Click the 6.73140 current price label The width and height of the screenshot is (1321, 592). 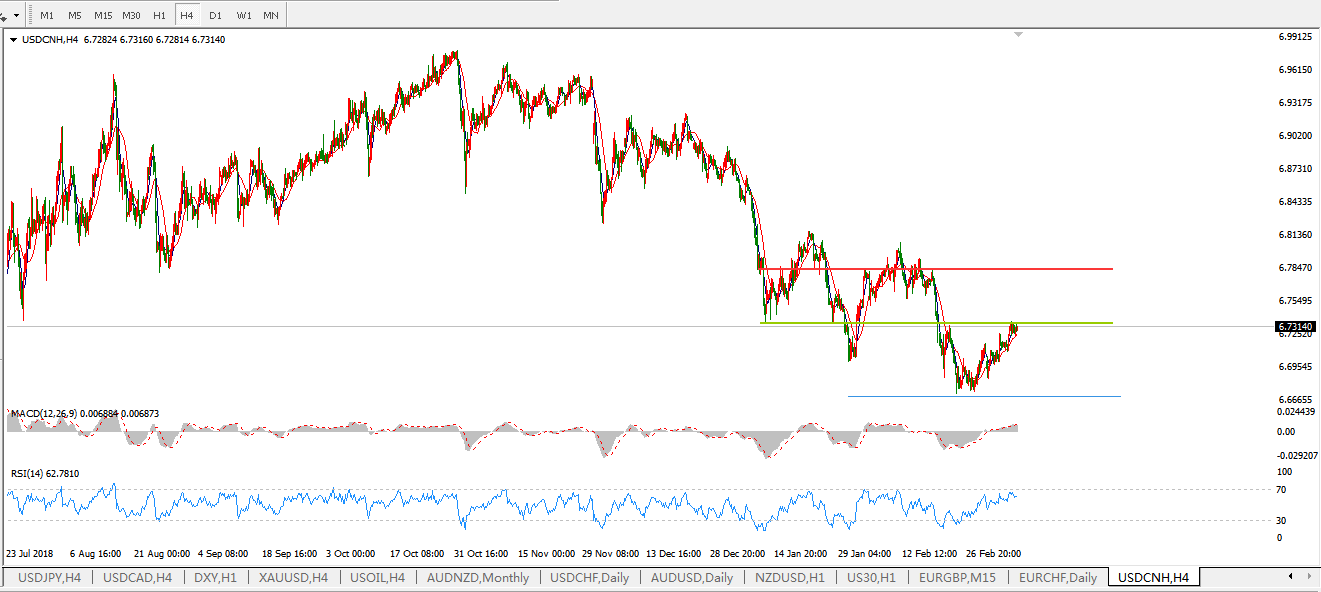pos(1295,327)
